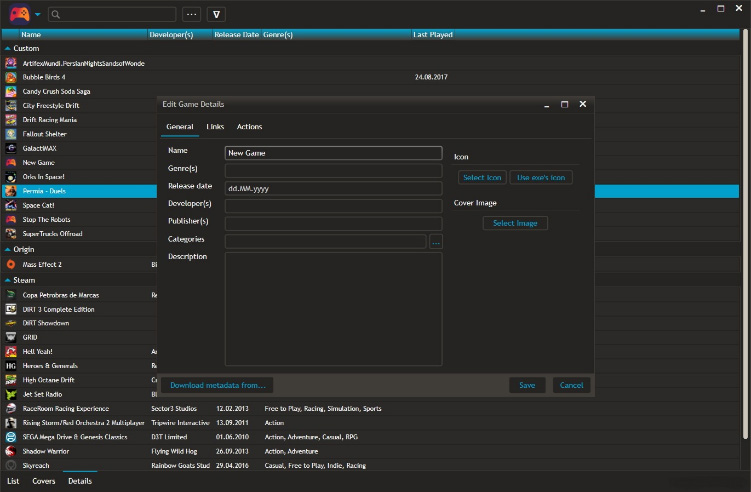
Task: Focus the game library search box
Action: tap(112, 14)
